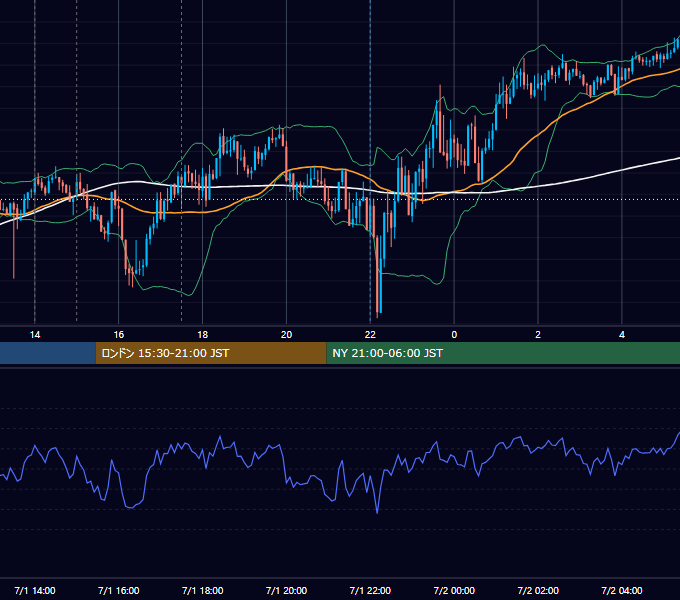Select the 16 hour label on chart axis
The height and width of the screenshot is (600, 680).
[x=118, y=335]
